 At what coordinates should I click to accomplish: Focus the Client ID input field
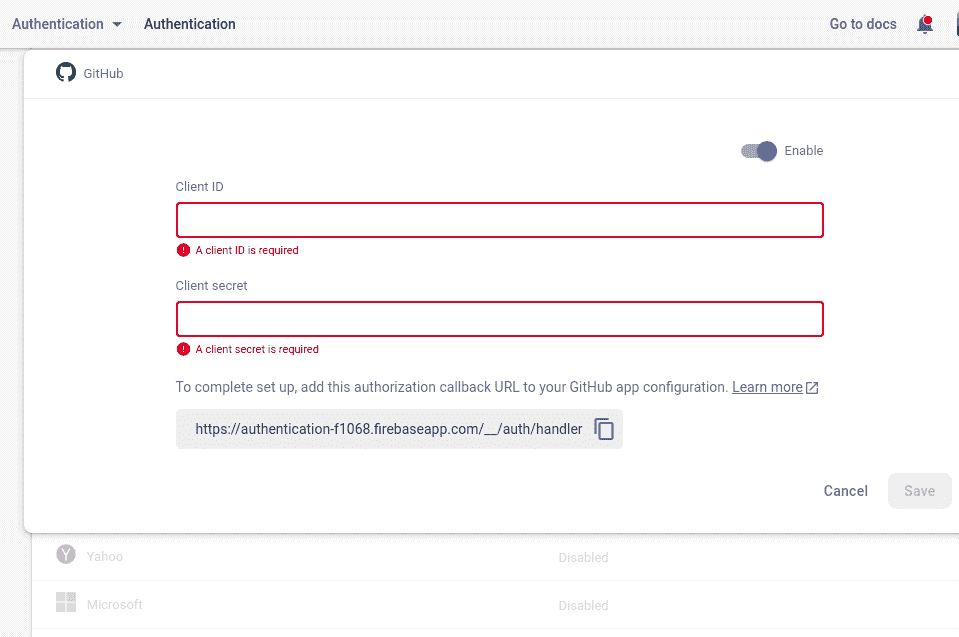coord(499,220)
